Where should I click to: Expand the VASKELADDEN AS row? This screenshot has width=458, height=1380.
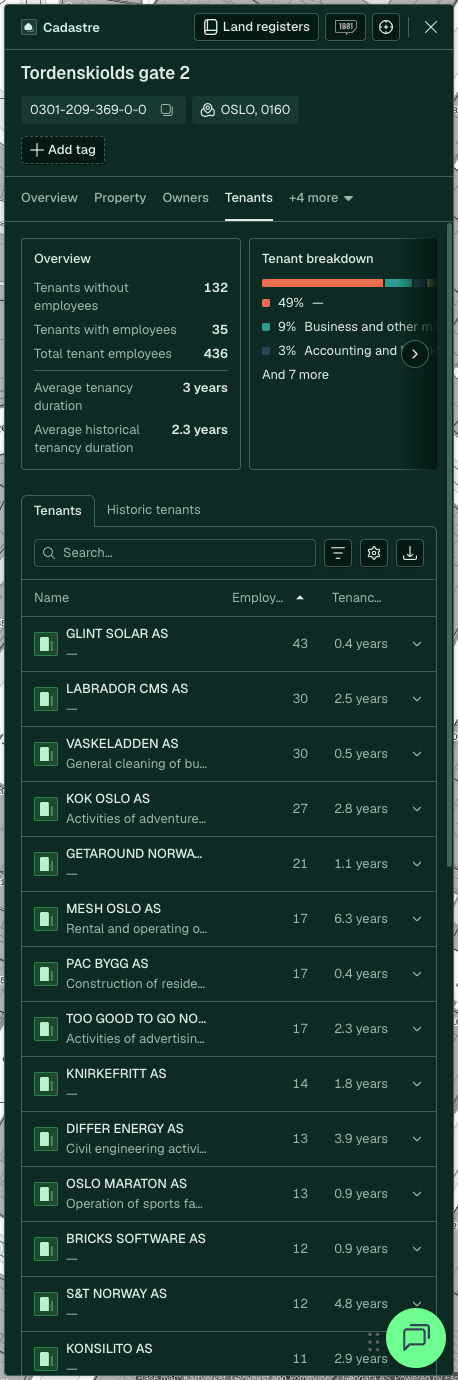(x=417, y=754)
